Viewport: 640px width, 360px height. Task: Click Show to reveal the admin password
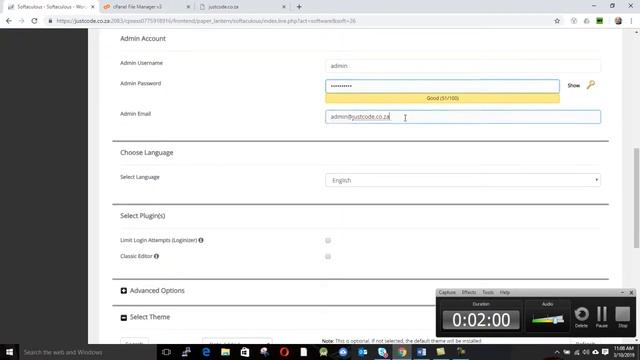pos(573,85)
